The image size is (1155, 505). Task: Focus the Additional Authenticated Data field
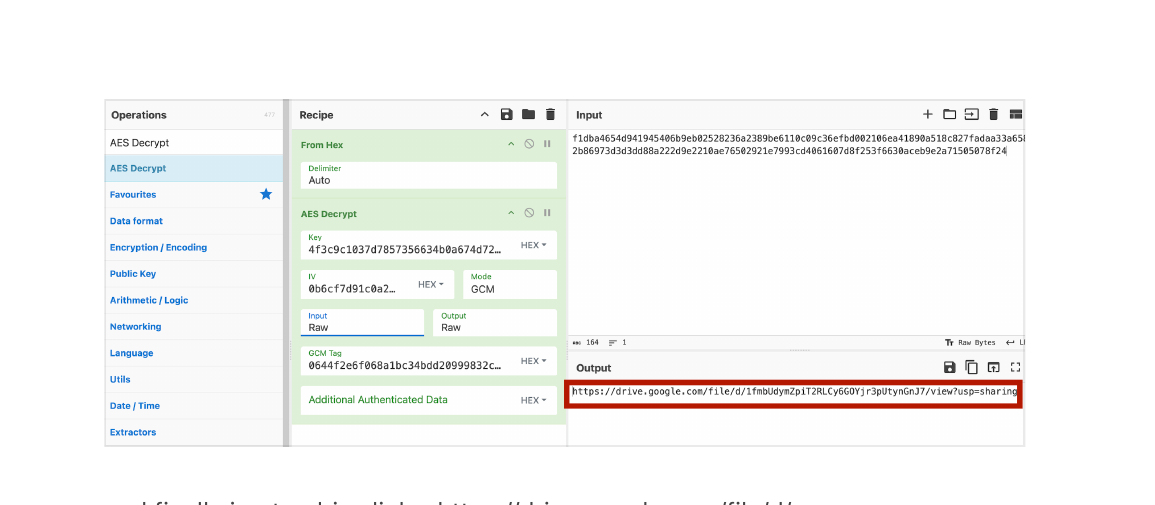tap(407, 400)
